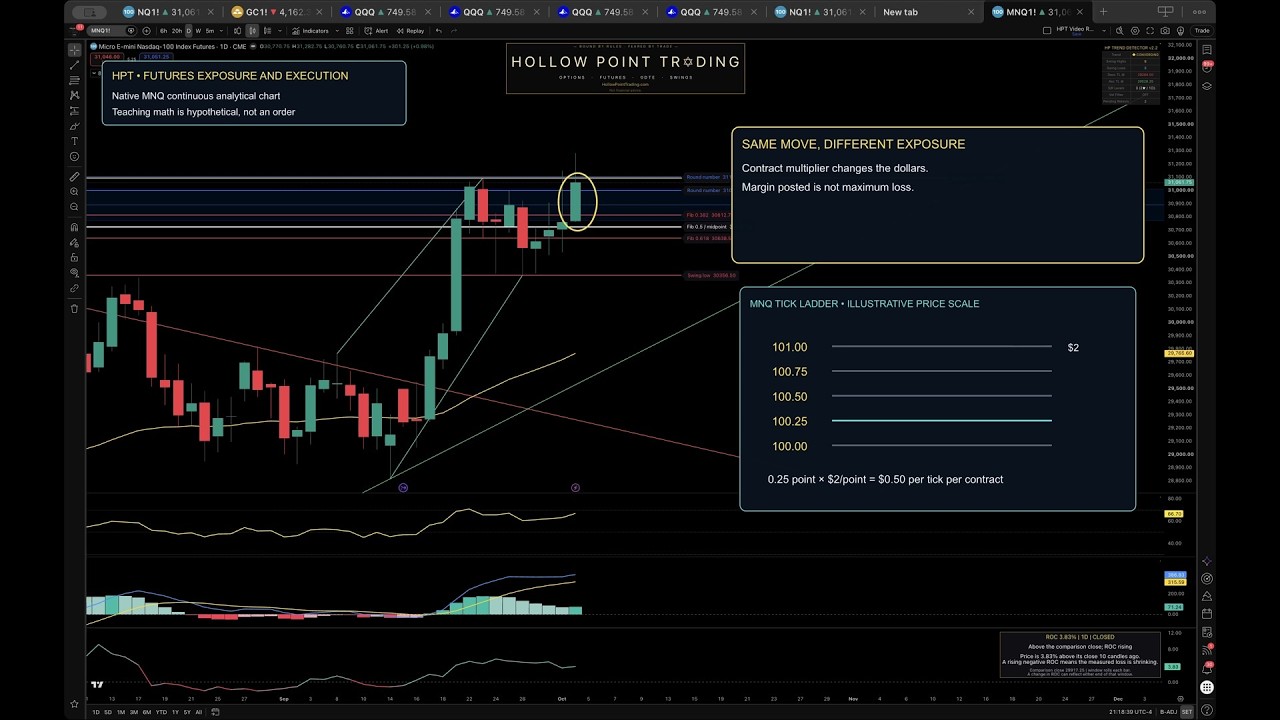Click the trash icon to remove drawings

[74, 308]
